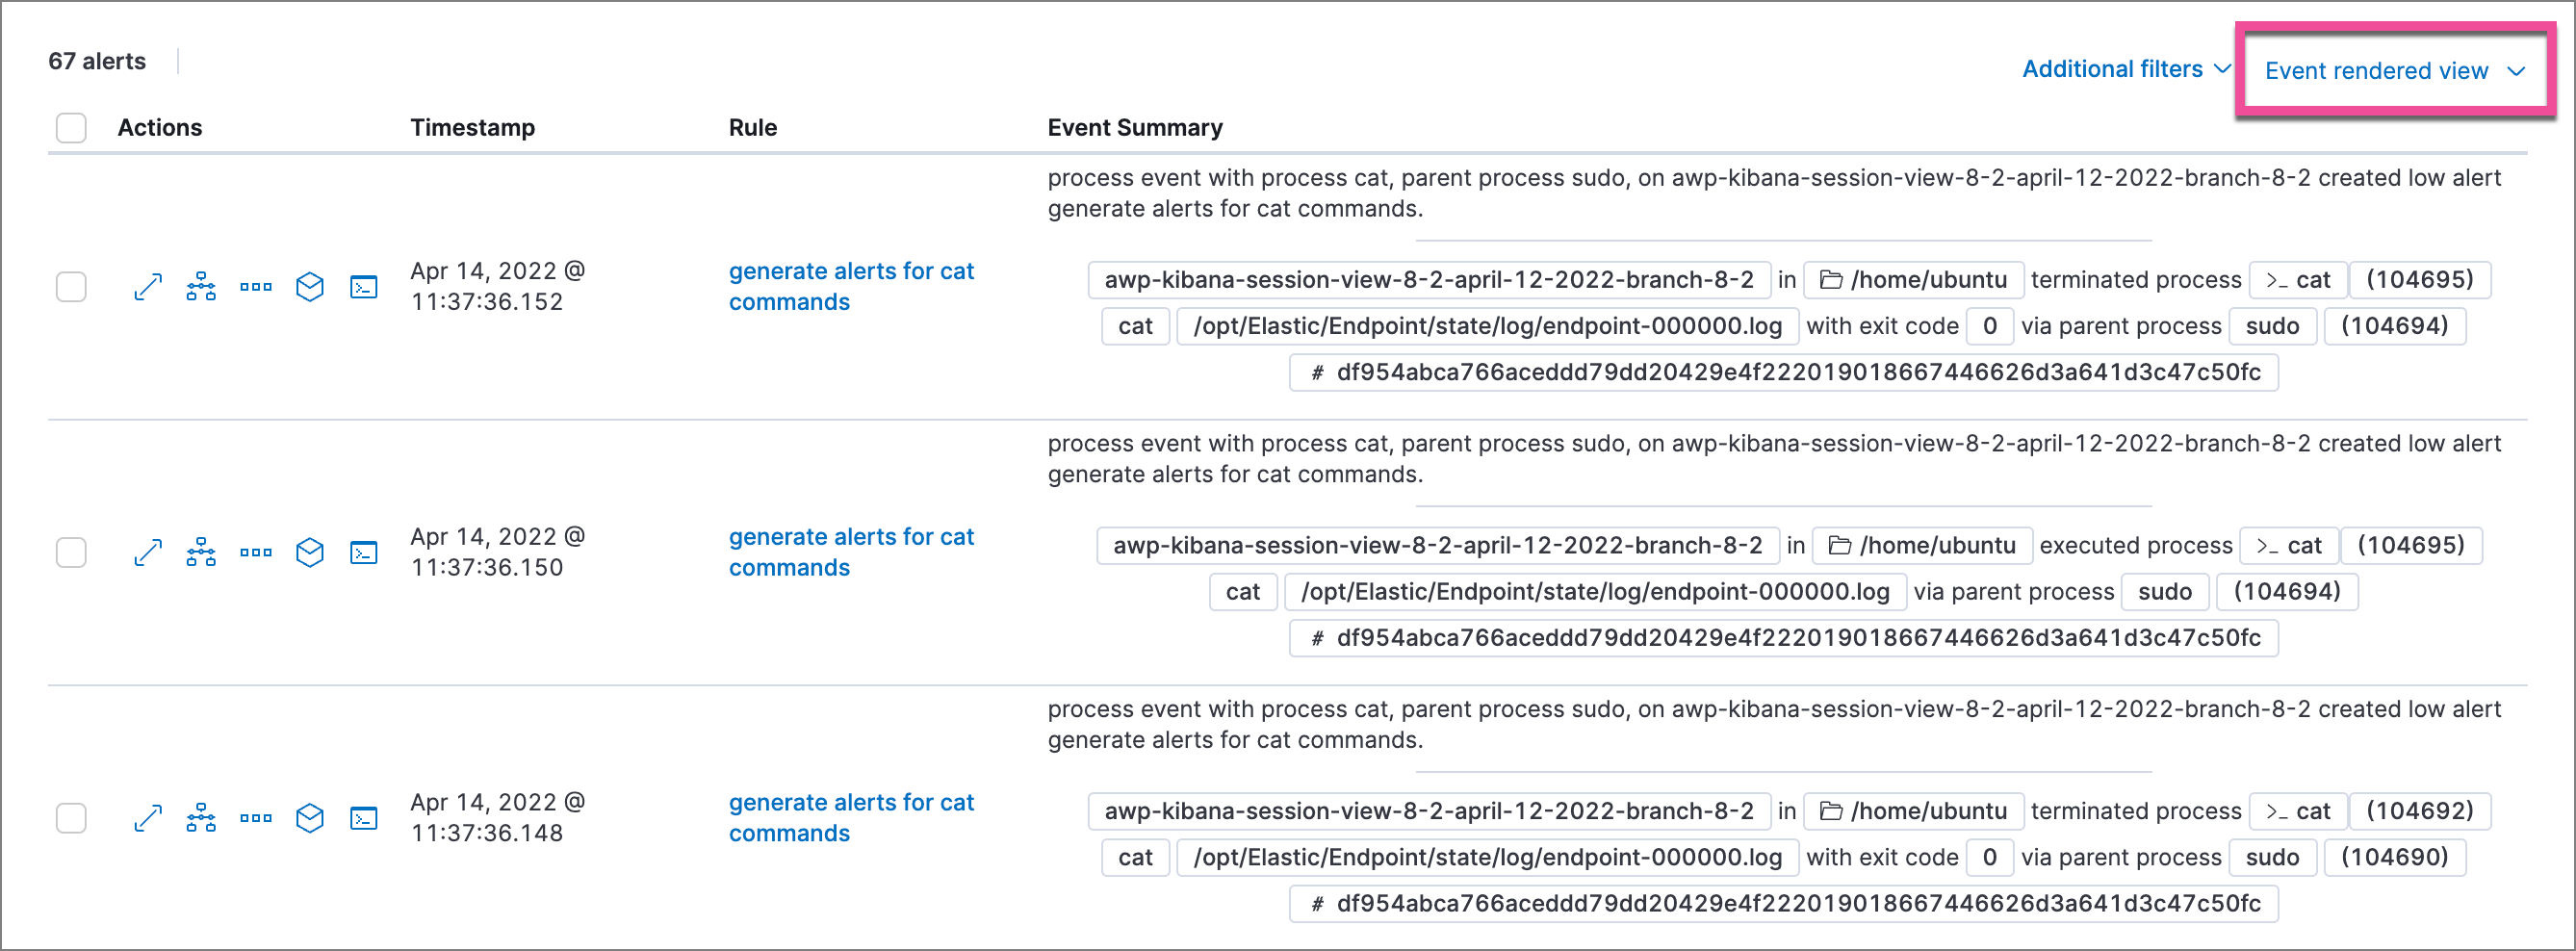Select the cat process badge with PID 104695

pos(2297,280)
